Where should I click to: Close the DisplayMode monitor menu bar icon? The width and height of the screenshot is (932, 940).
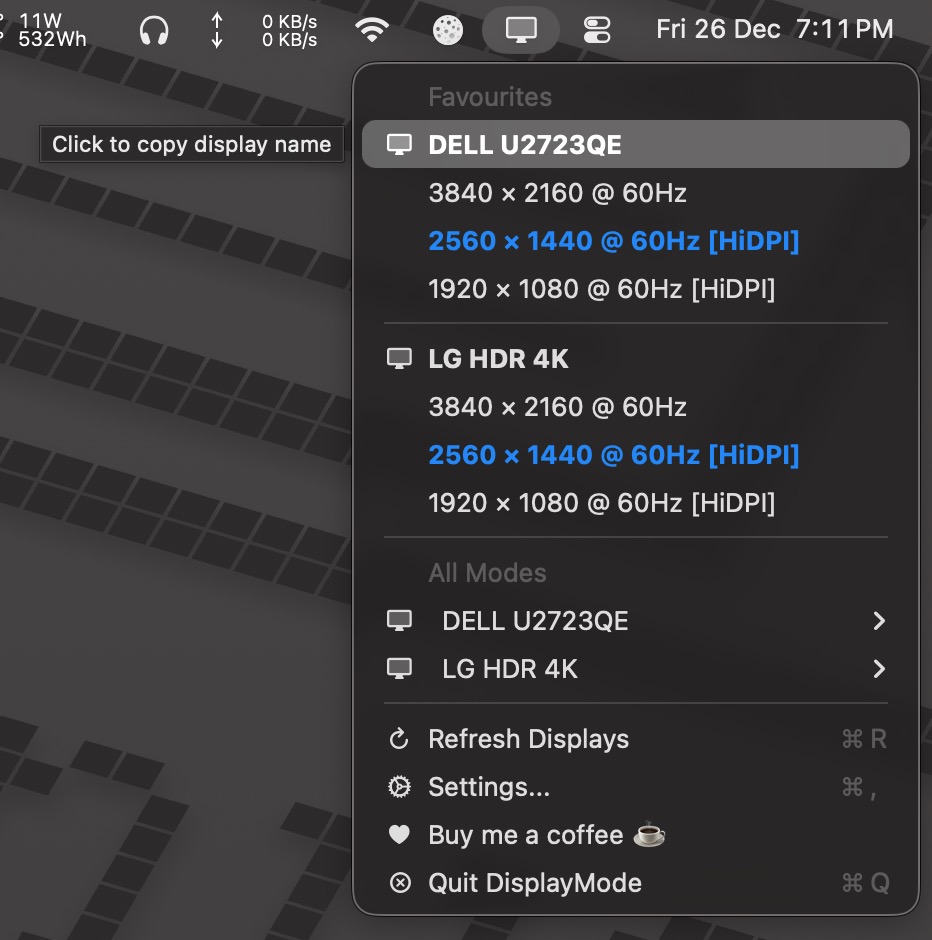coord(521,29)
